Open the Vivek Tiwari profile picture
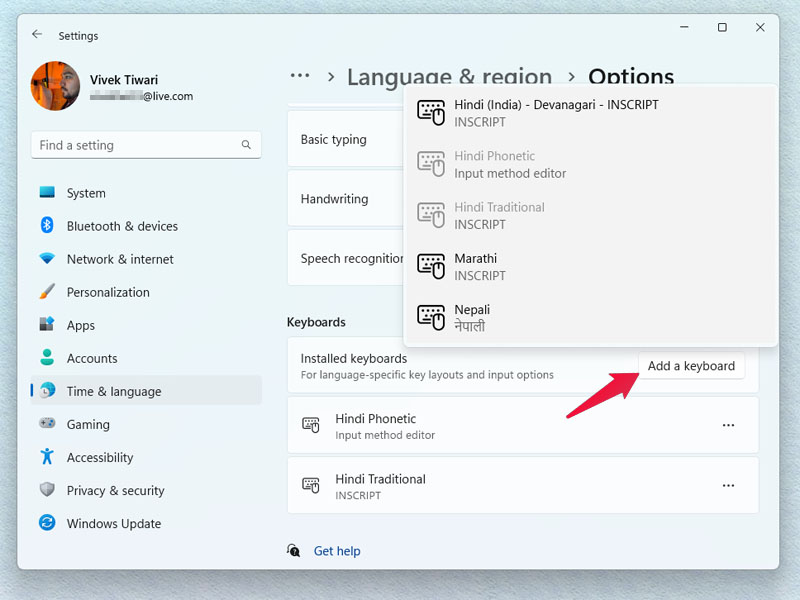800x600 pixels. point(55,86)
